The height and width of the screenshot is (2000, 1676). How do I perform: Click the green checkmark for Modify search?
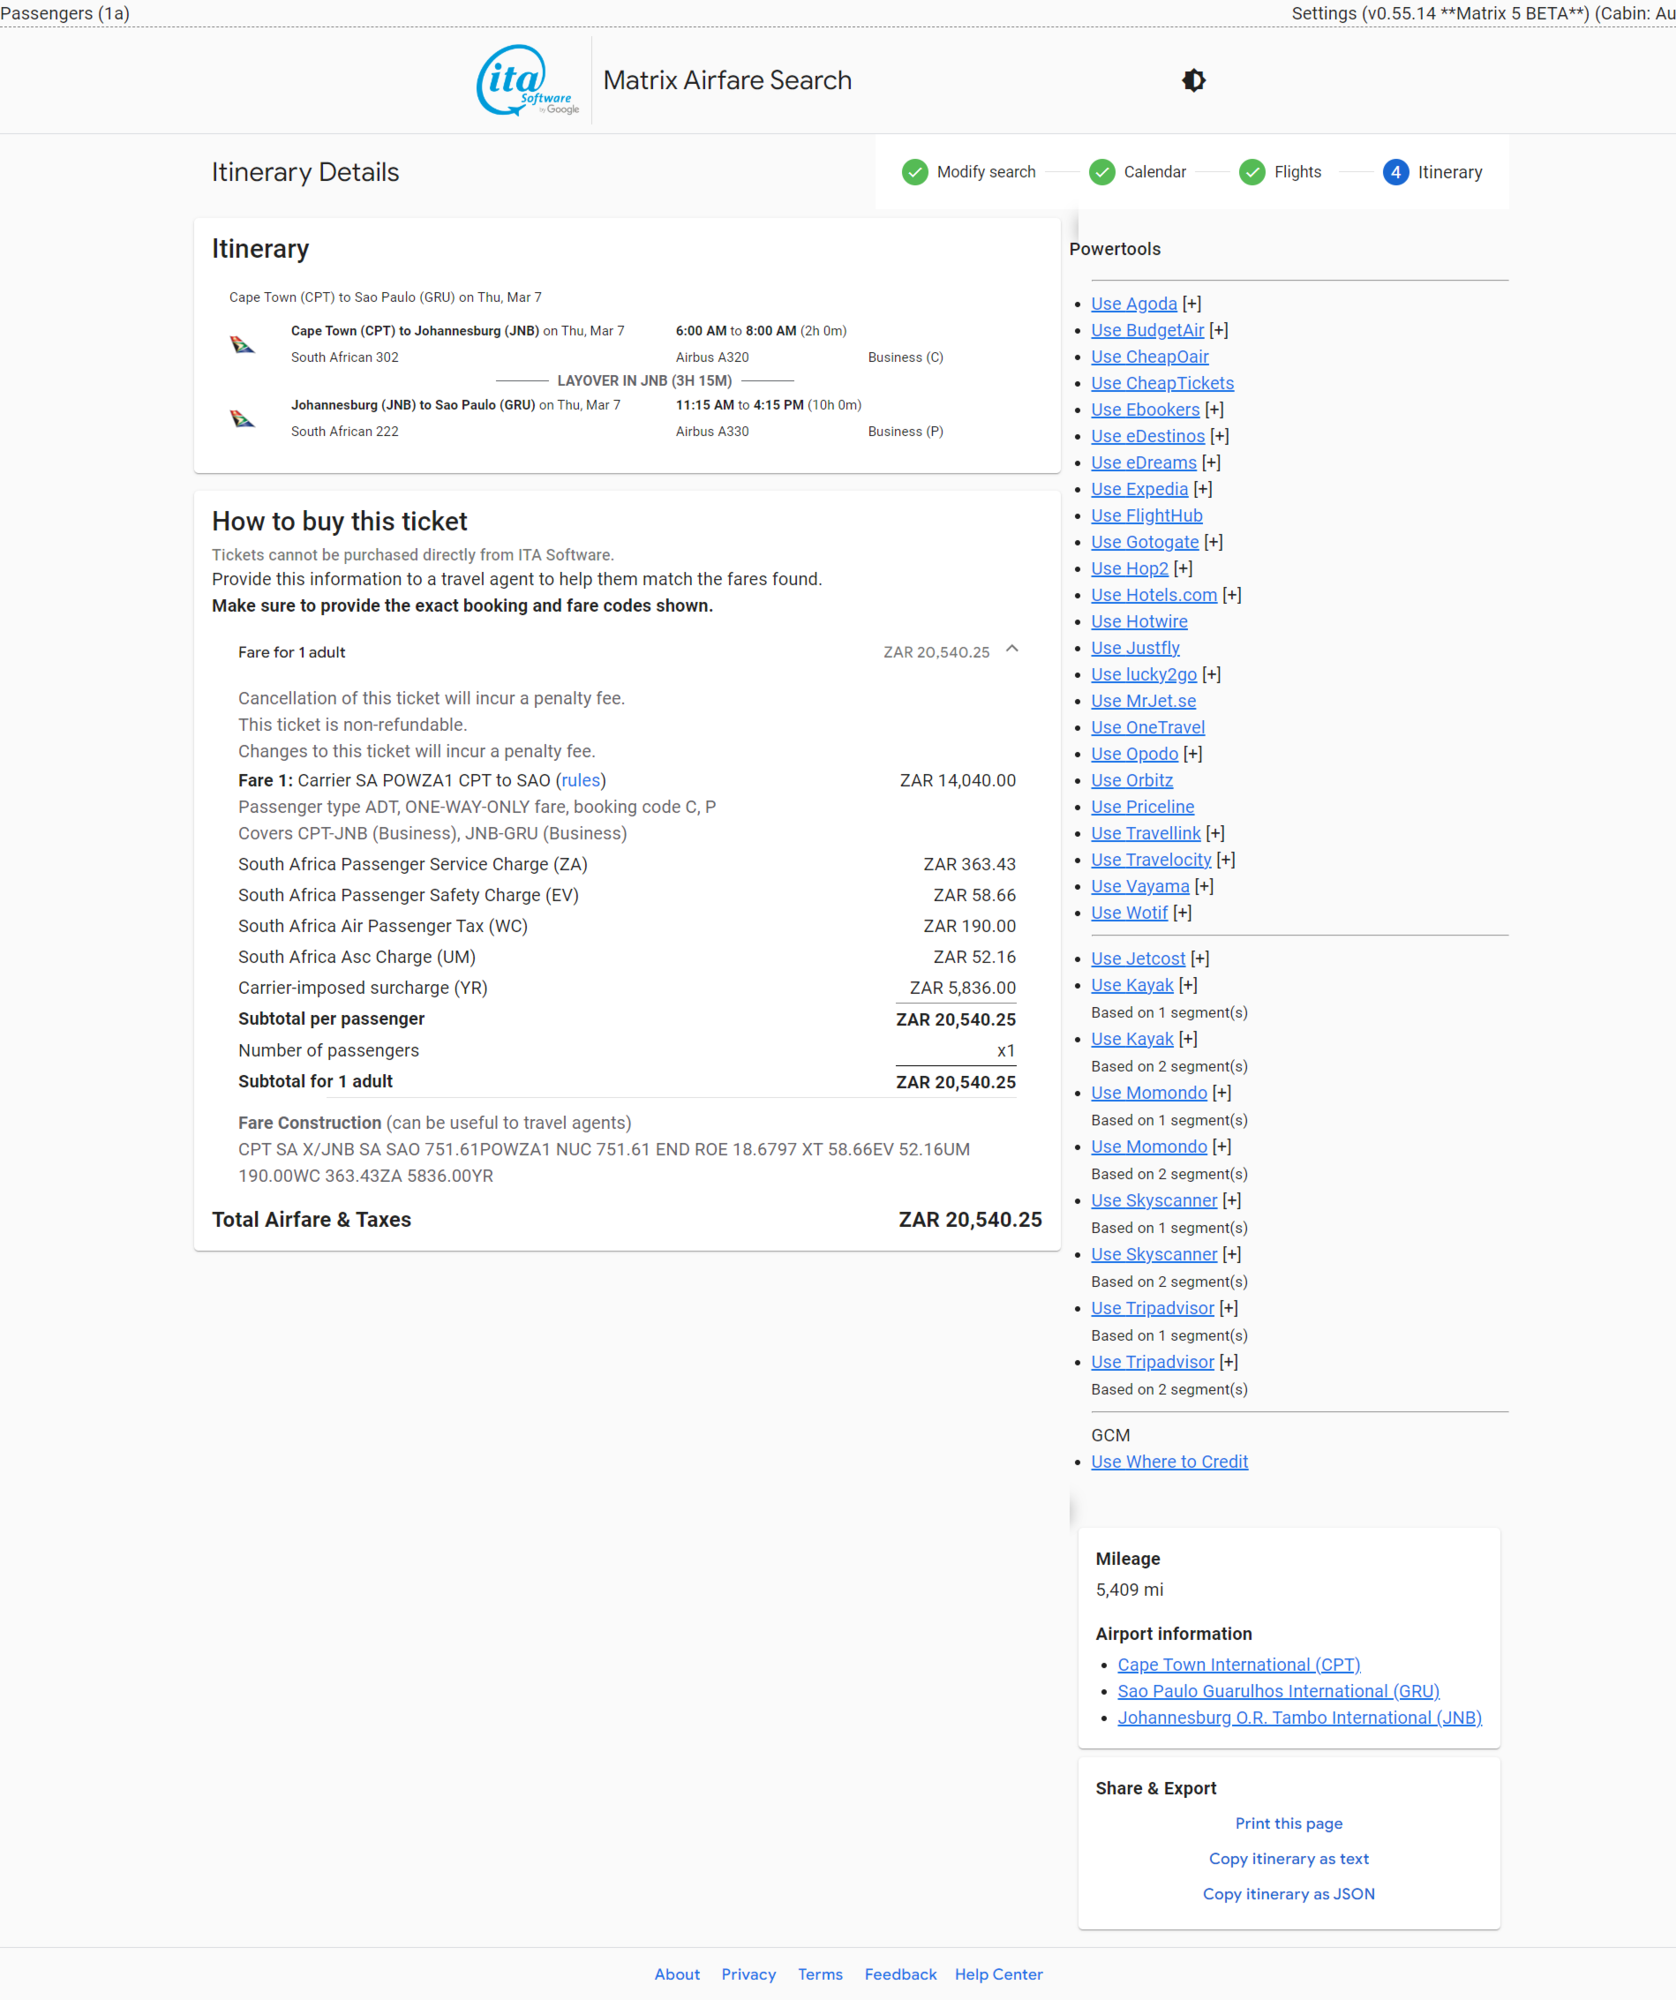click(x=914, y=172)
